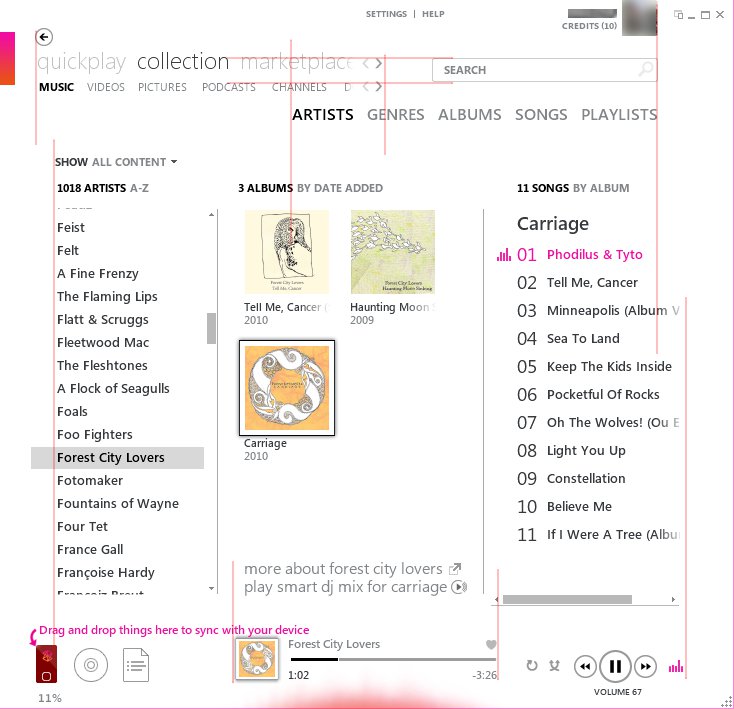Click the user profile picture
The width and height of the screenshot is (734, 709).
[x=639, y=18]
